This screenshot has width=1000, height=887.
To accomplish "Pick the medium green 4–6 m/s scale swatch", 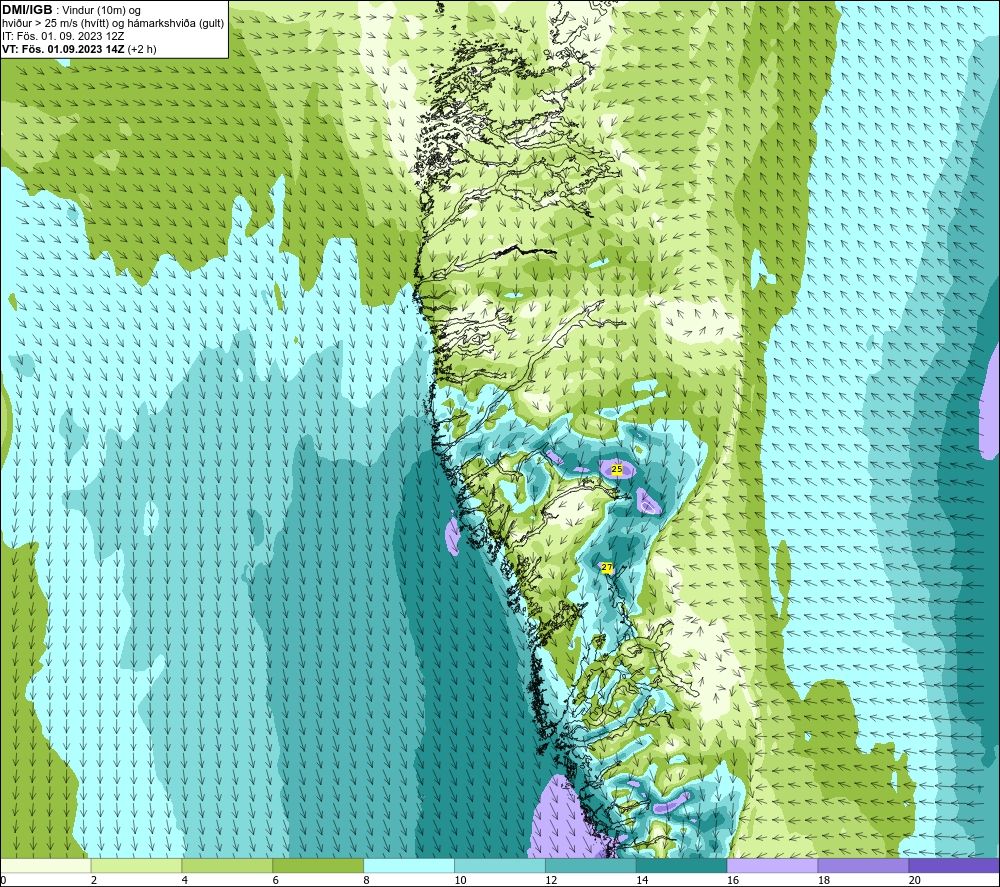I will pyautogui.click(x=227, y=865).
